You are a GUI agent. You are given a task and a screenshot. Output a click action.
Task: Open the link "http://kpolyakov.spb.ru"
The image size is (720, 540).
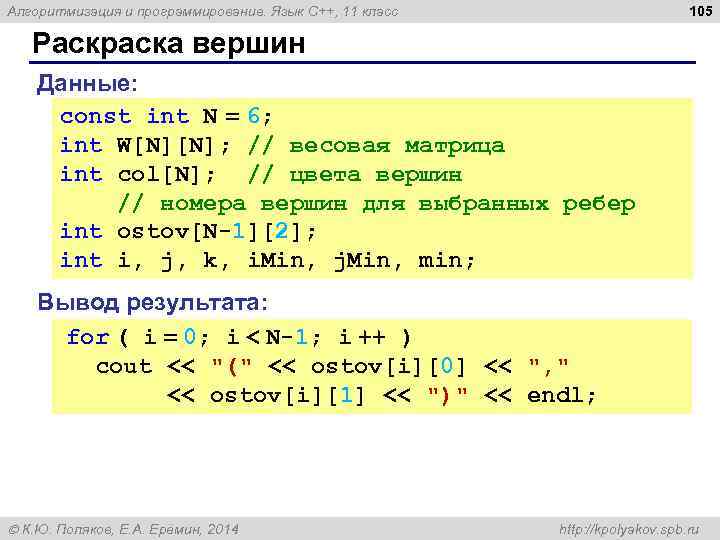click(630, 529)
